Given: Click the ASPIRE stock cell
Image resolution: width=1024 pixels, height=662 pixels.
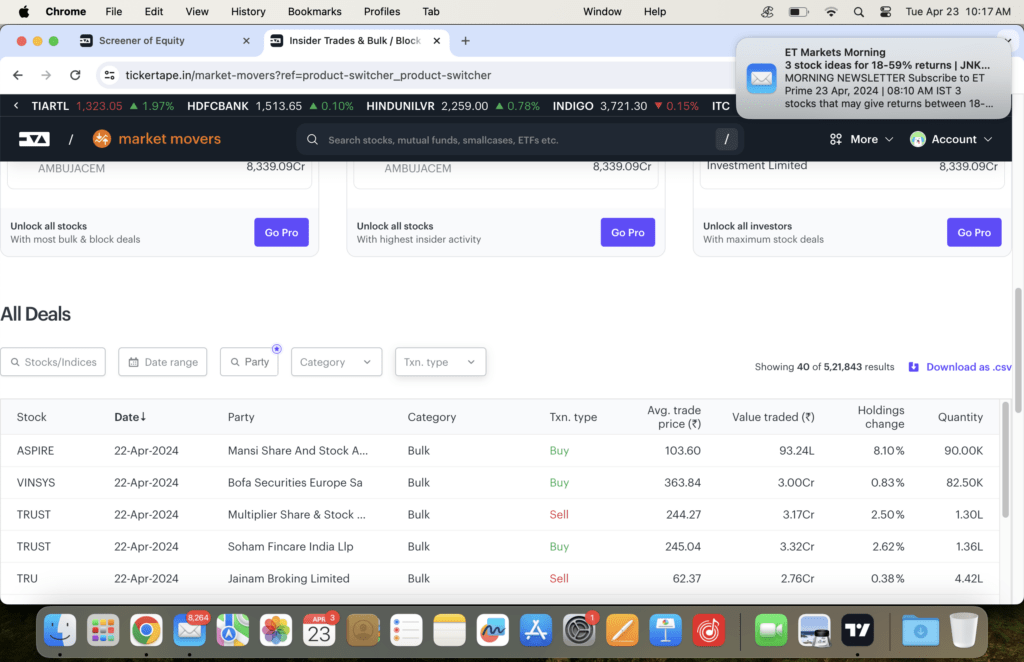Looking at the screenshot, I should click(35, 450).
